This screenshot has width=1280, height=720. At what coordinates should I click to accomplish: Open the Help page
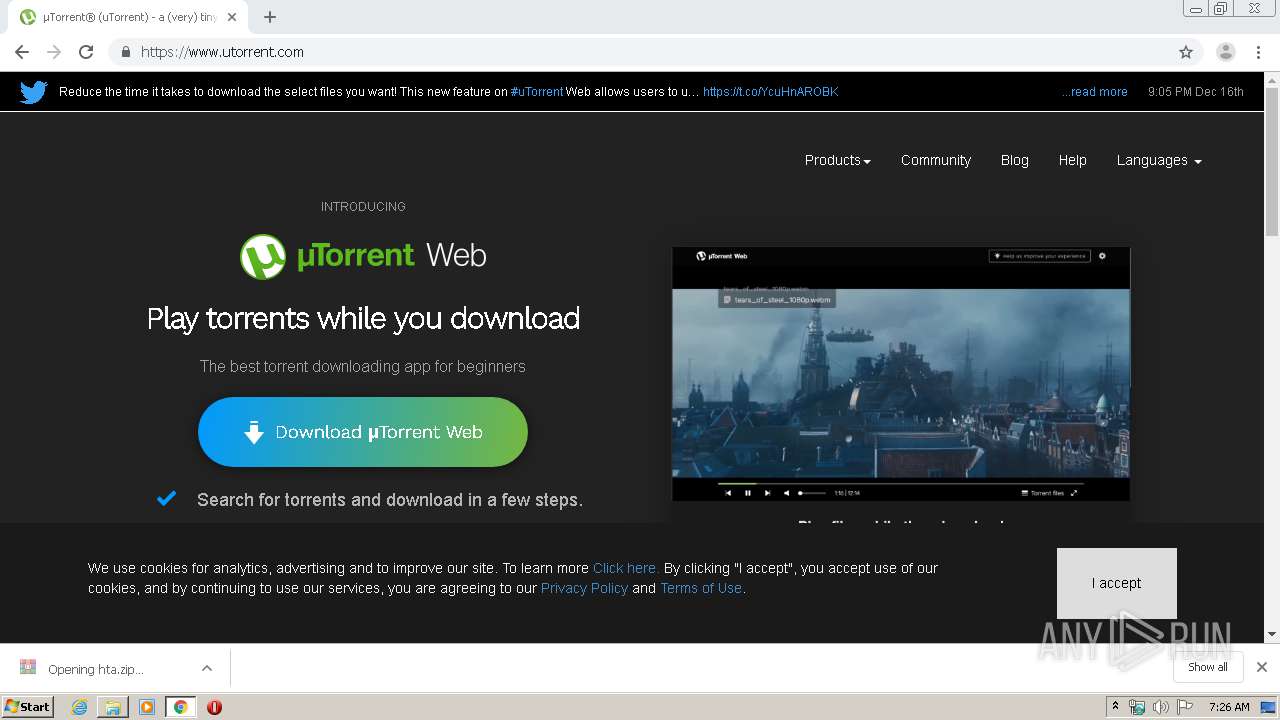1072,160
